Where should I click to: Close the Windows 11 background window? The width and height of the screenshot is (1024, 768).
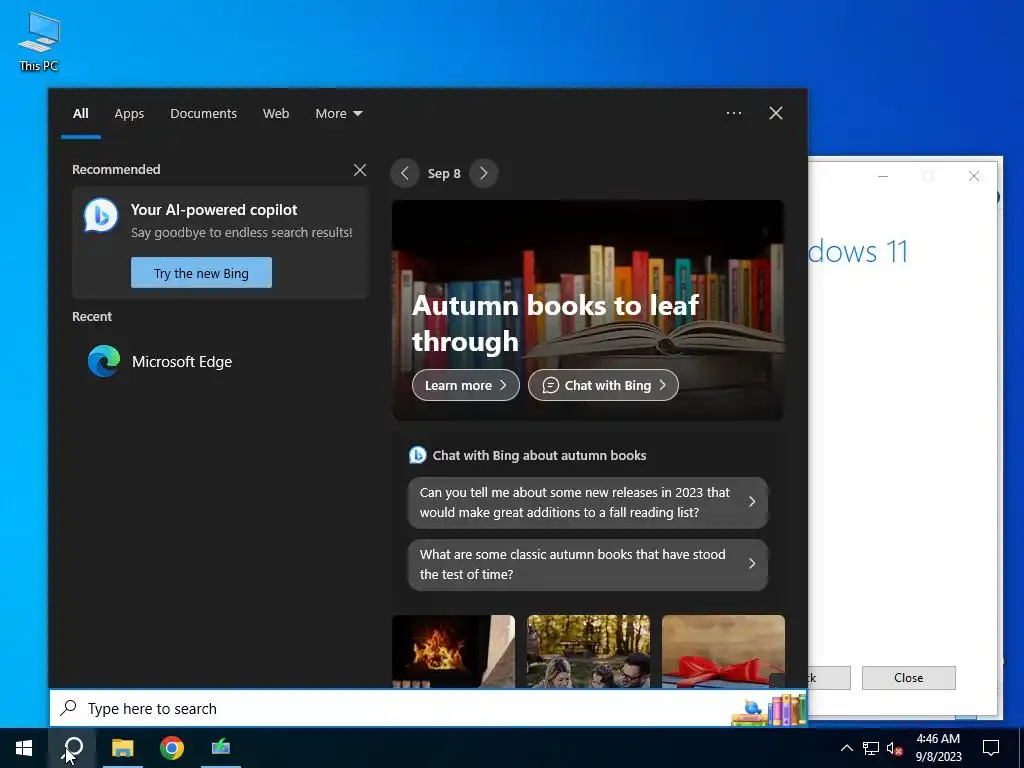click(x=974, y=176)
